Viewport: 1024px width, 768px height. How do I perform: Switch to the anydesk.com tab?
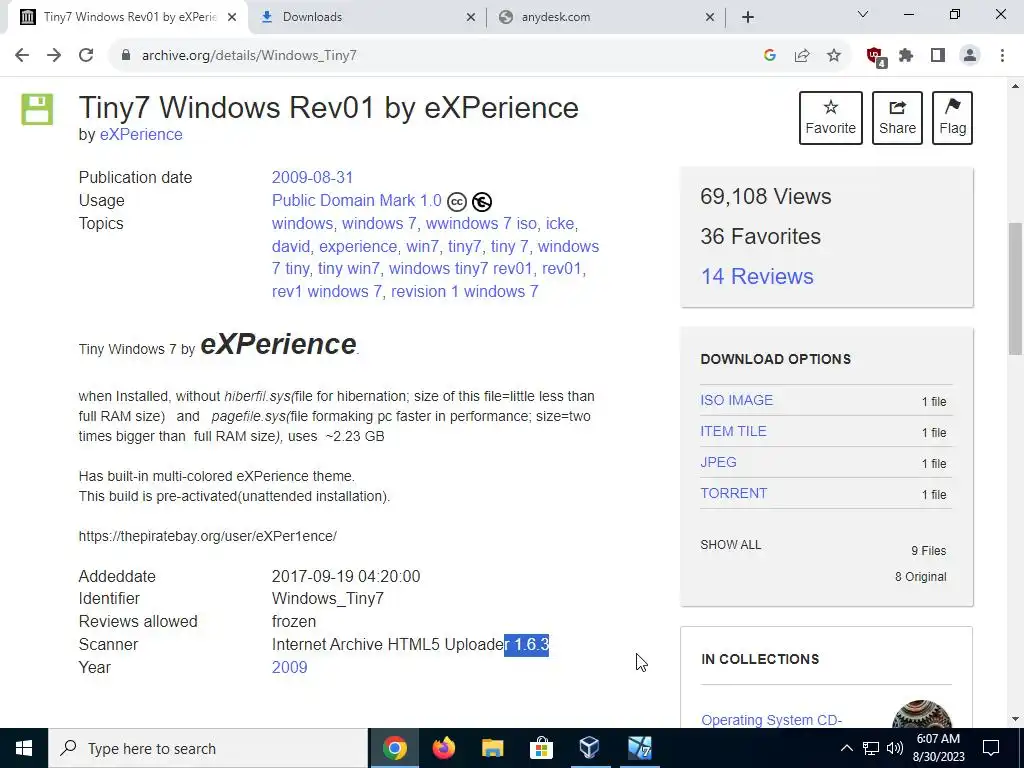coord(605,18)
